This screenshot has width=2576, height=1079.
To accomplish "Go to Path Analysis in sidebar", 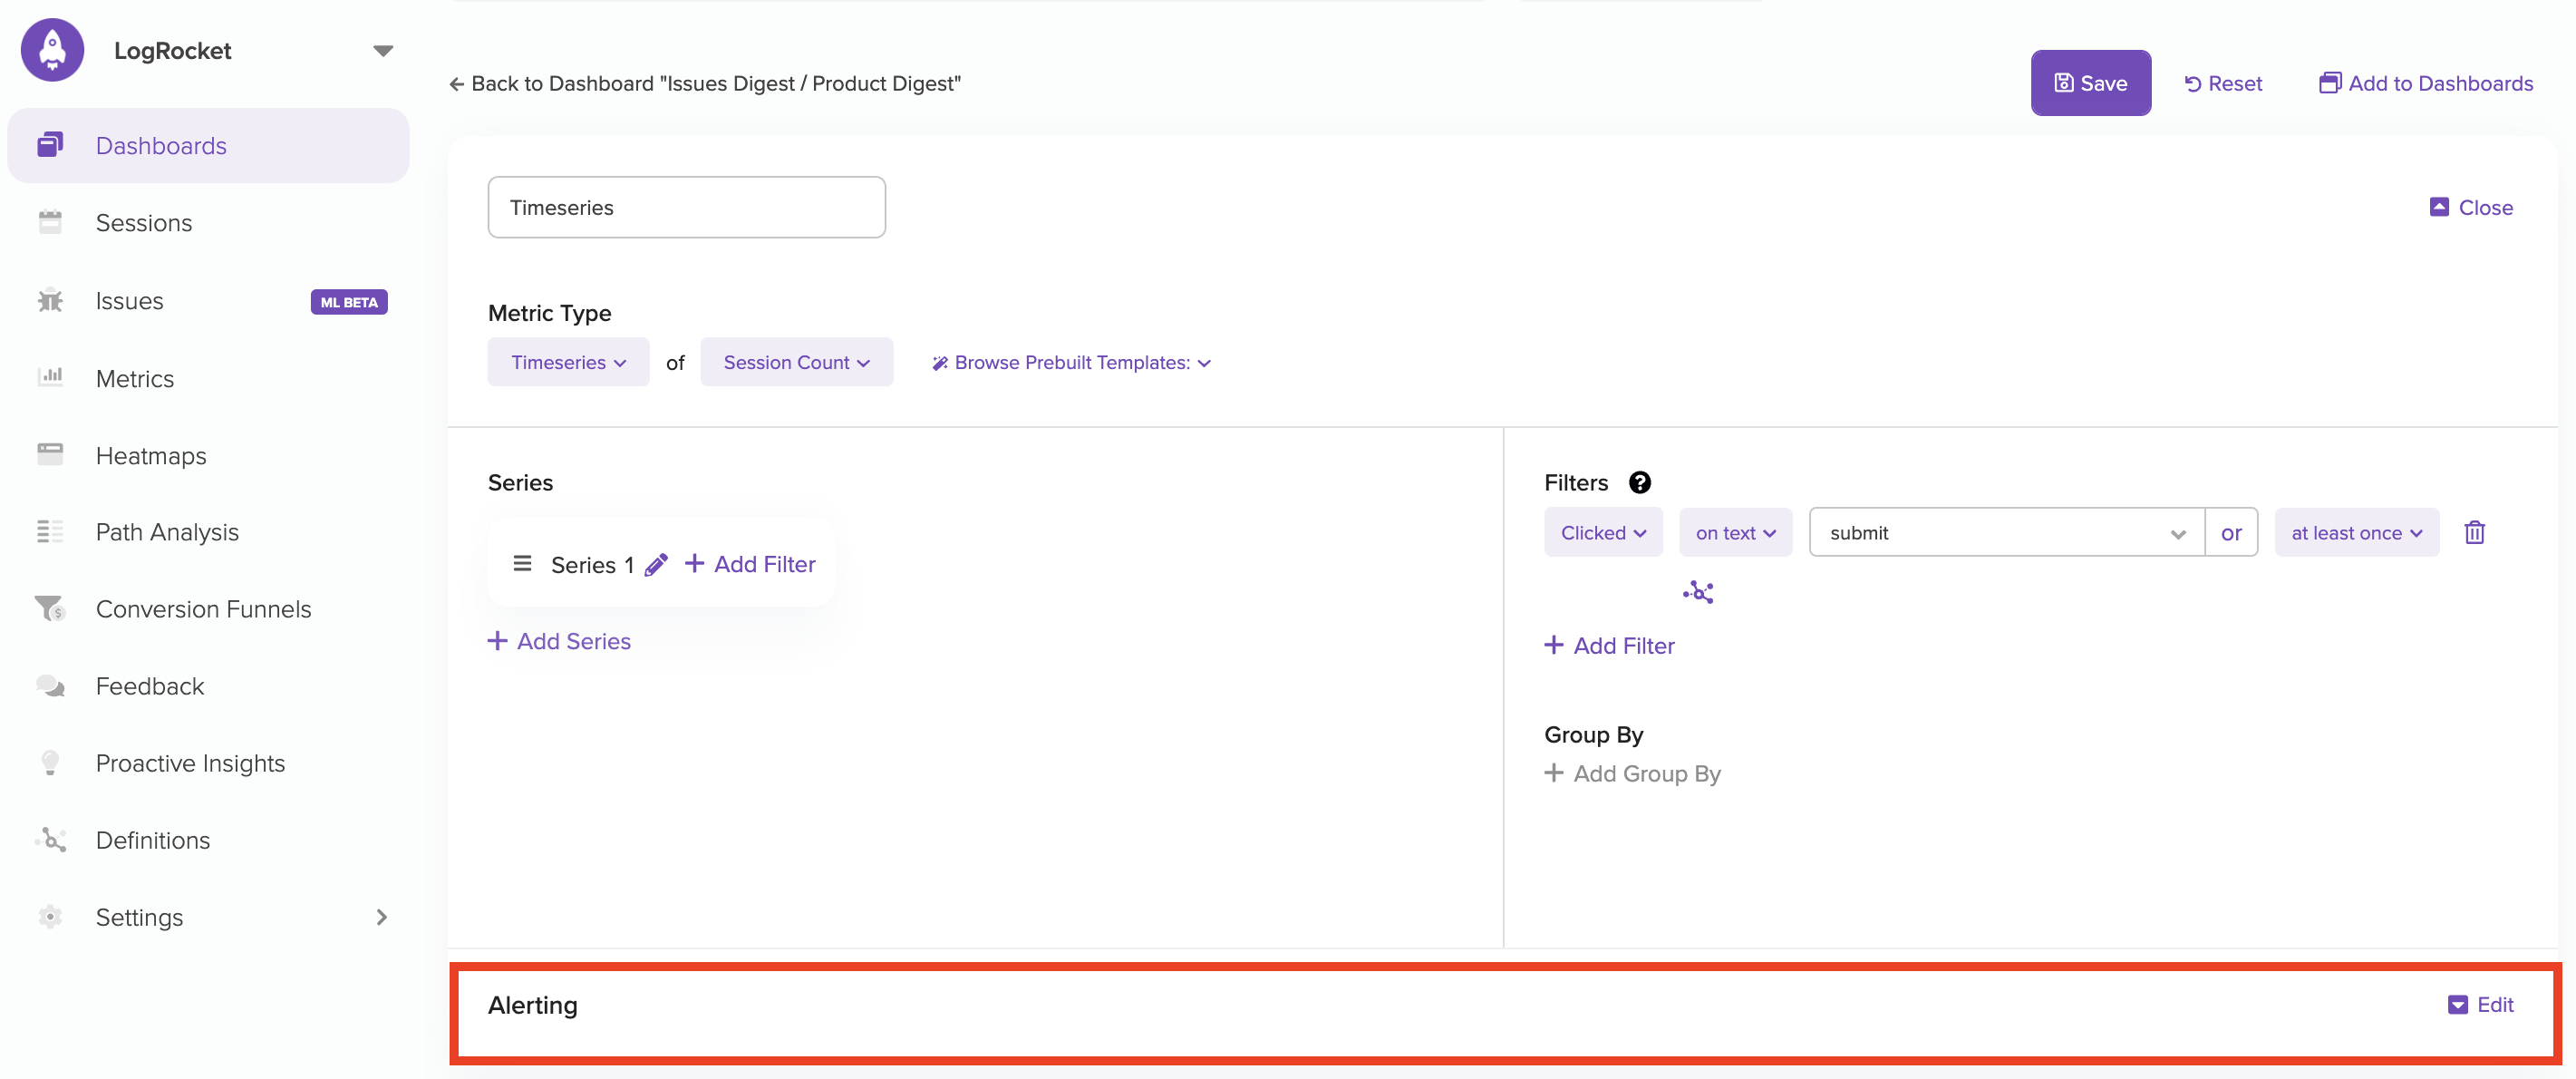I will 167,532.
